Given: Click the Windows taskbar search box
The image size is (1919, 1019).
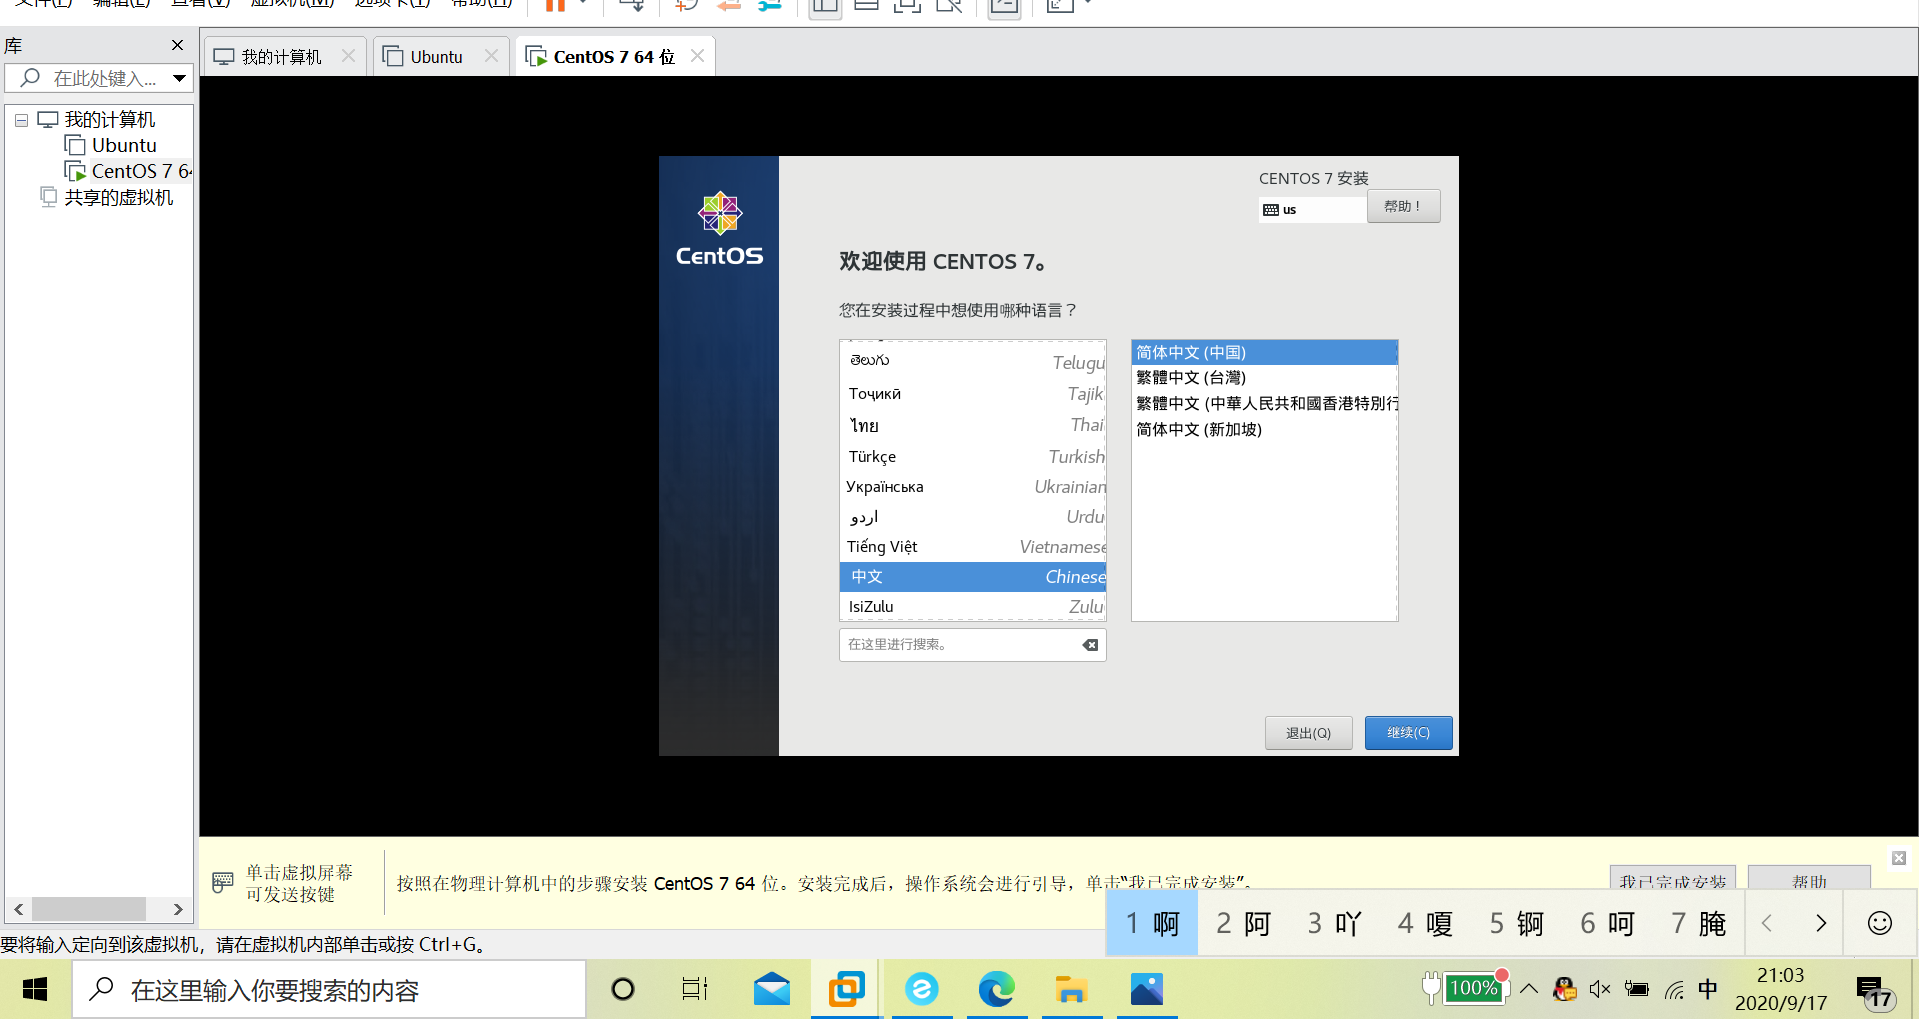Looking at the screenshot, I should click(x=330, y=990).
